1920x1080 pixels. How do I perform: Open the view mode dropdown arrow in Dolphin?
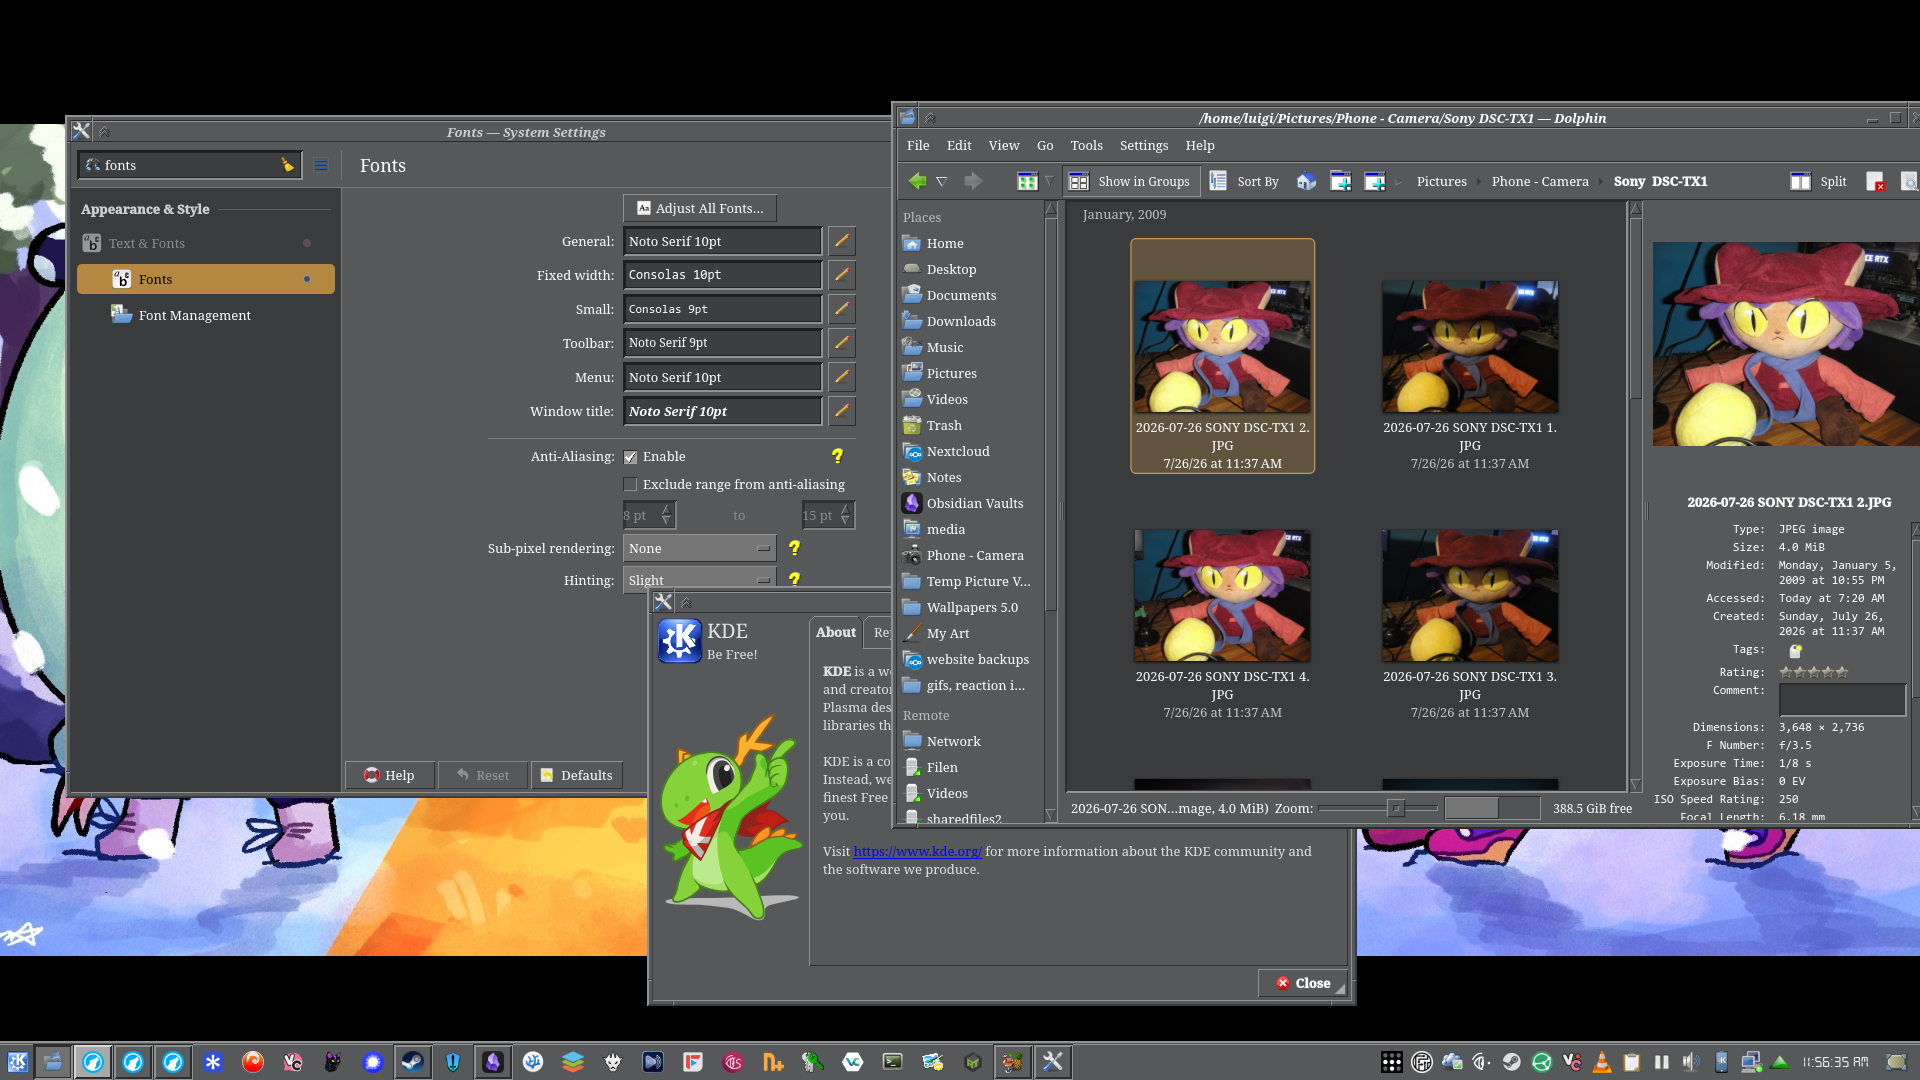1049,181
